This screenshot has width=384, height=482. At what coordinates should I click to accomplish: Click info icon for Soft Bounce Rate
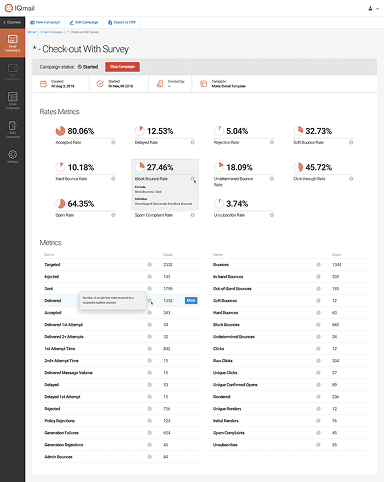click(351, 142)
